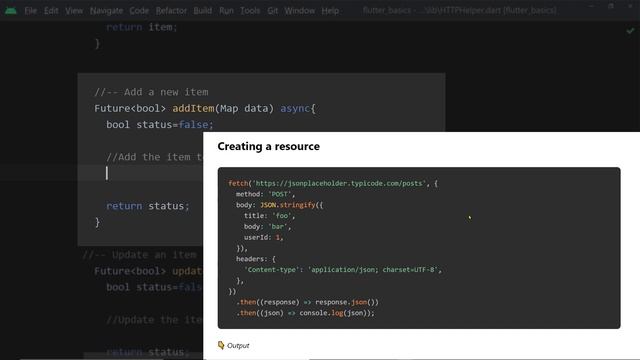Viewport: 640px width, 360px height.
Task: Open the Refactor menu
Action: (171, 11)
